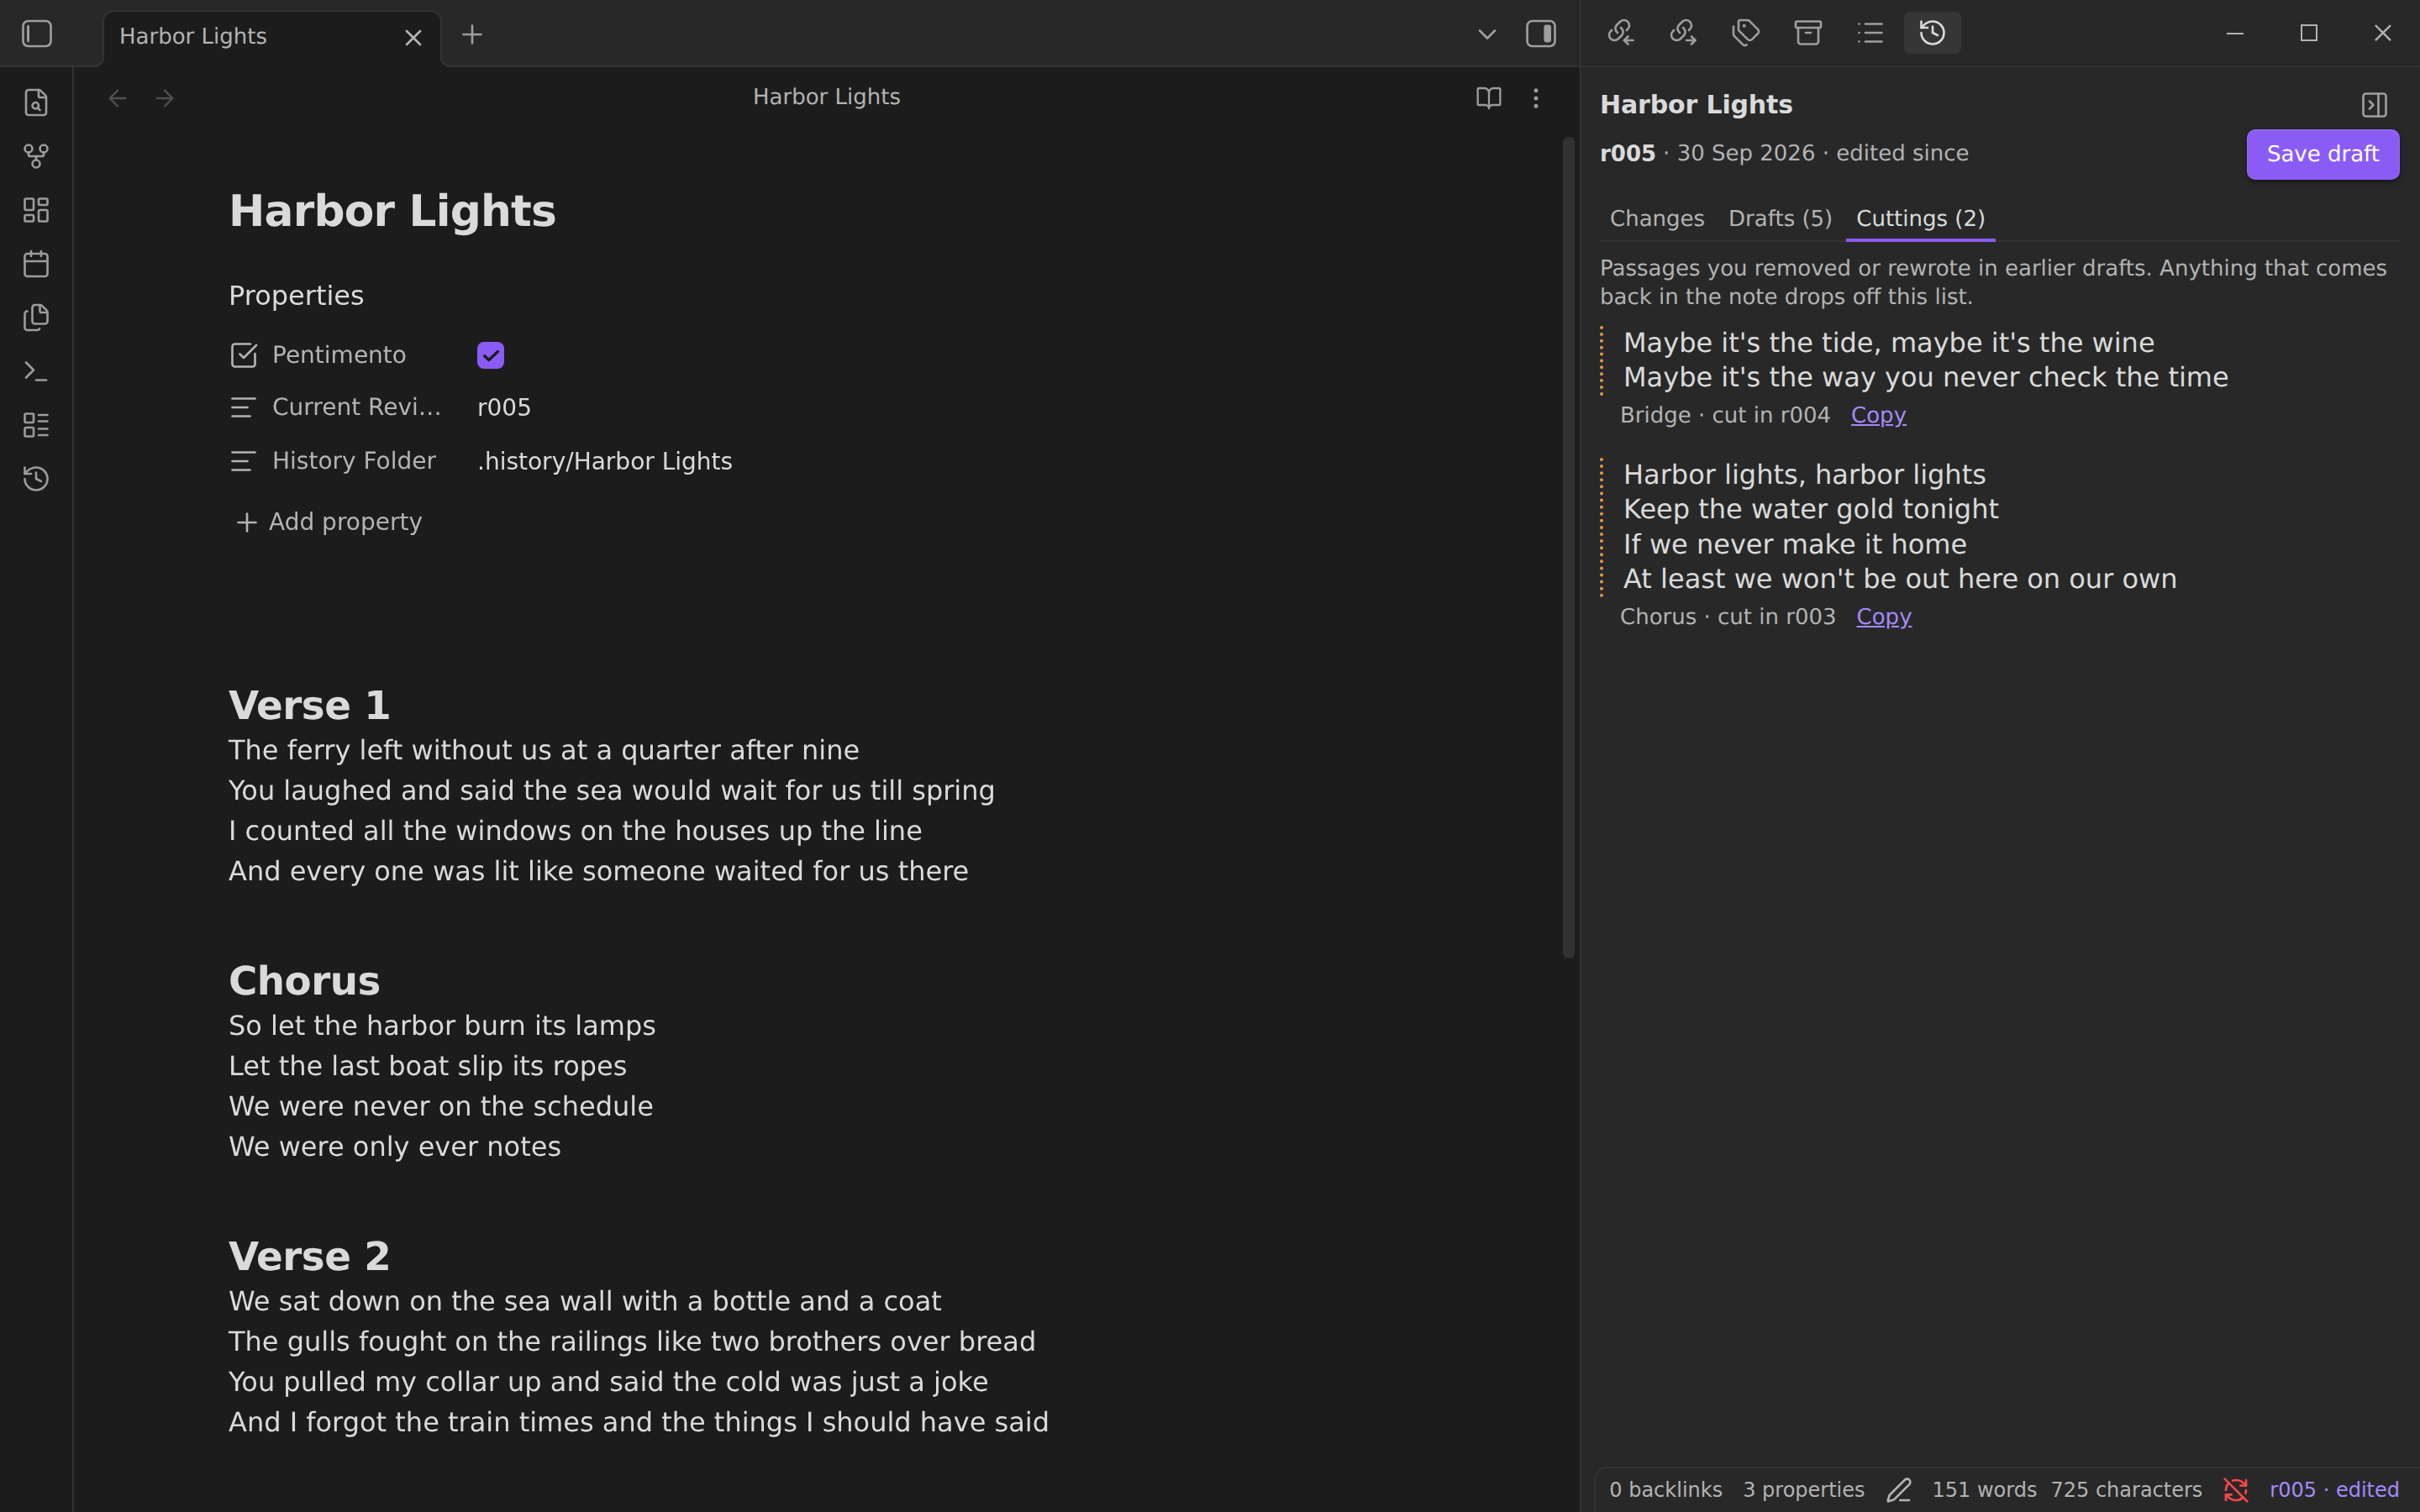Select the Cuttings (2) tab
The height and width of the screenshot is (1512, 2420).
[1920, 219]
